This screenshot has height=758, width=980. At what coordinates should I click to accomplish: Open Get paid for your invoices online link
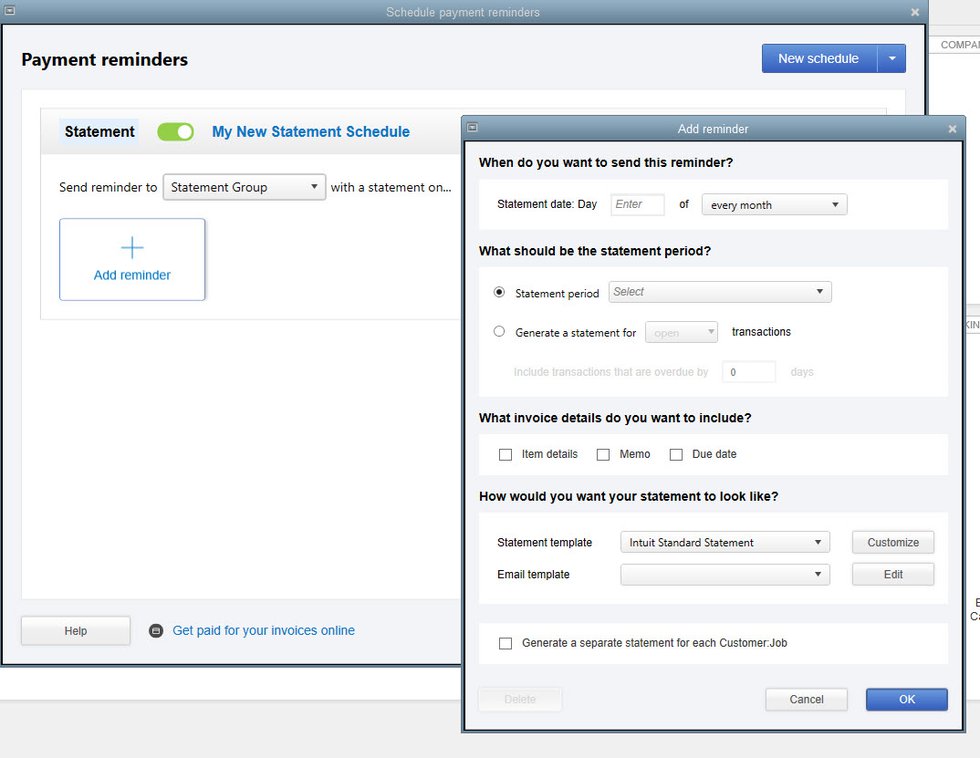(x=263, y=631)
